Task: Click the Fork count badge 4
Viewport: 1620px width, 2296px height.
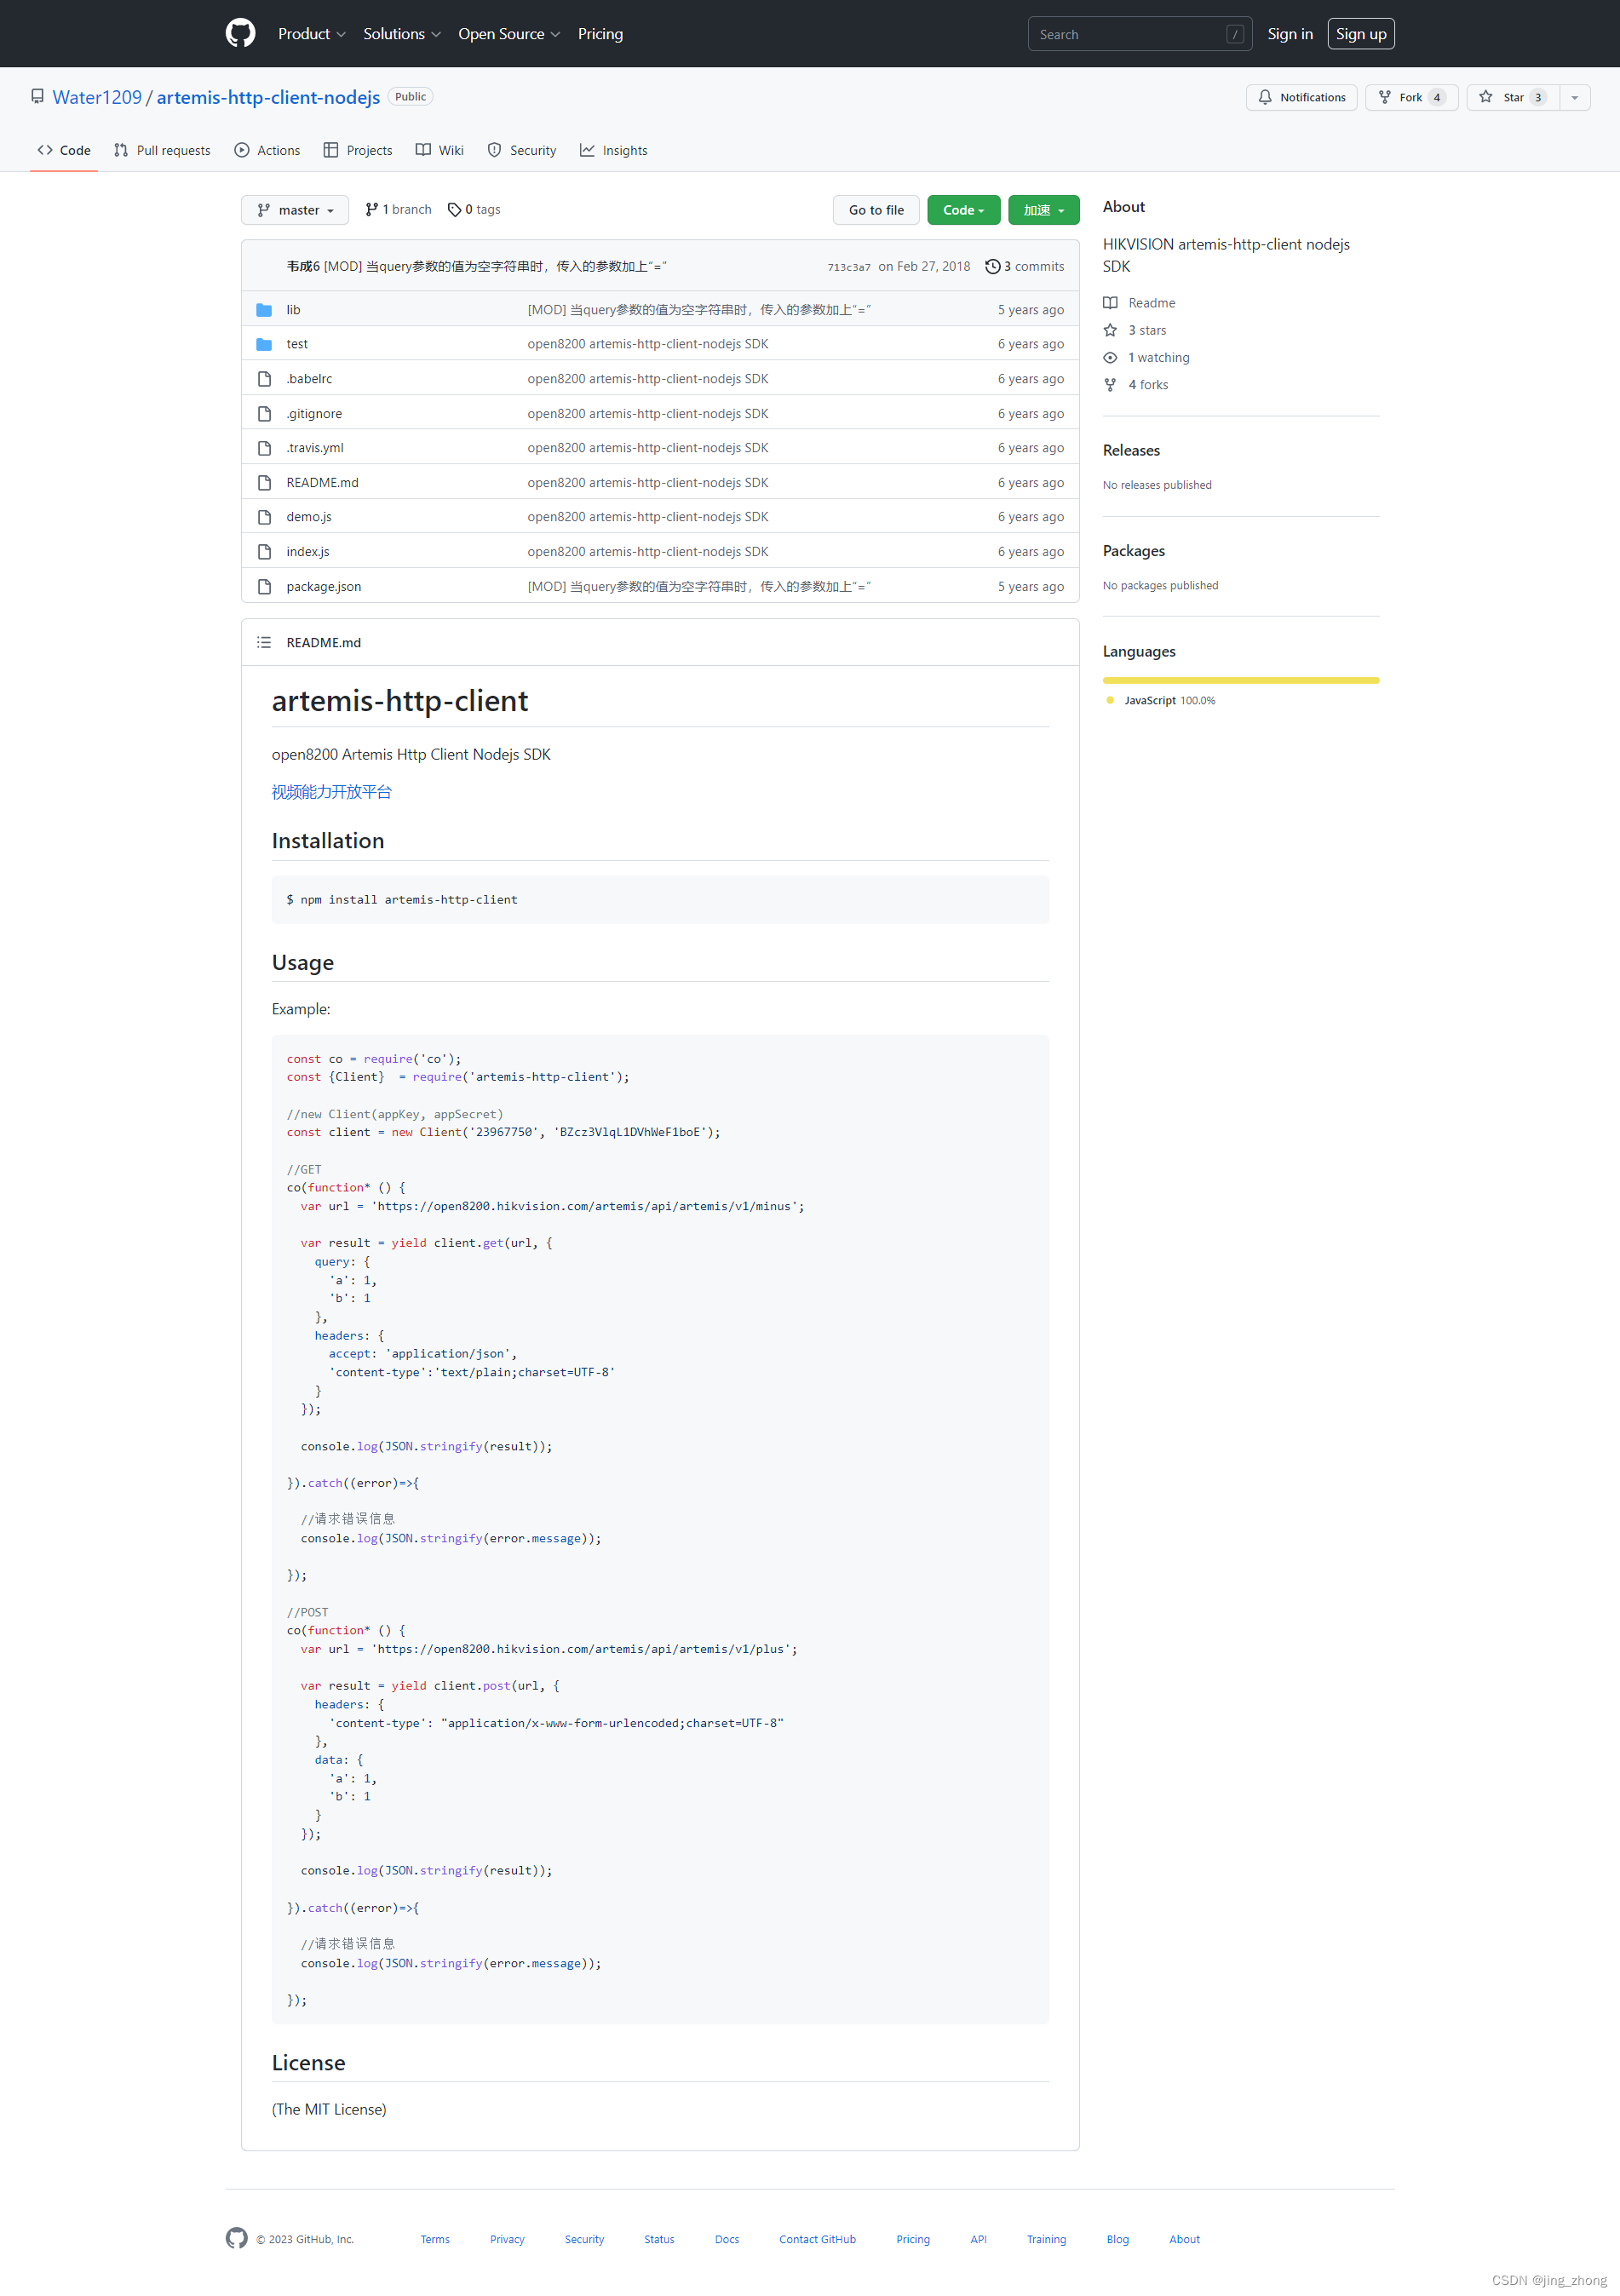Action: (x=1437, y=97)
